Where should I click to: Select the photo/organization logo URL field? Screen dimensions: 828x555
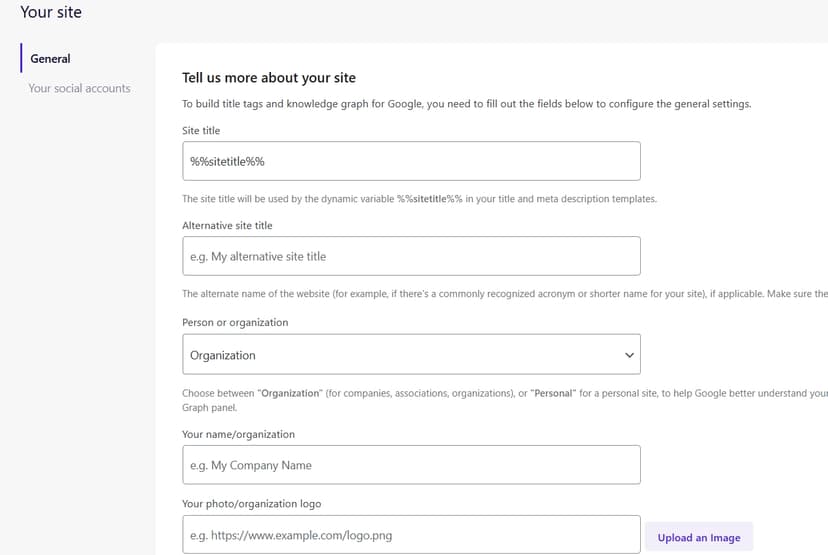click(411, 535)
